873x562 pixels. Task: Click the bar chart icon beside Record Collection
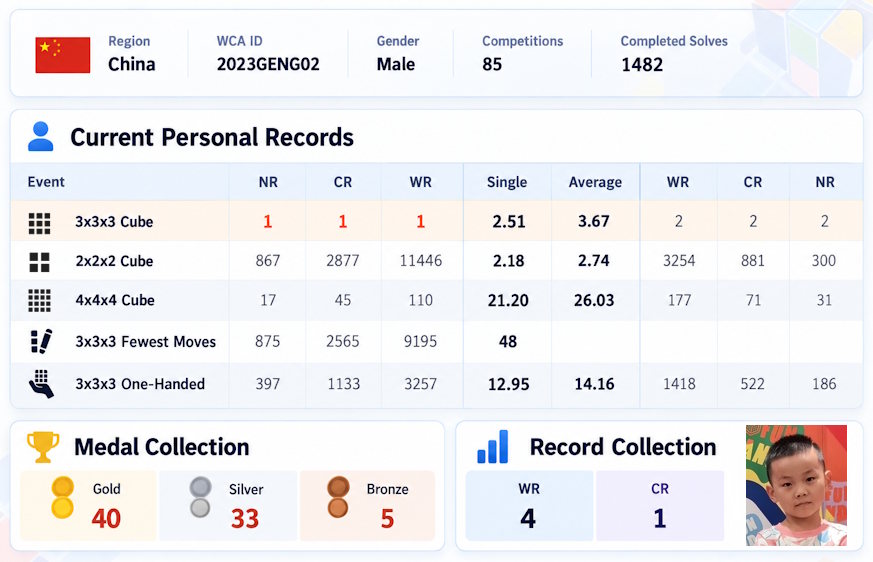tap(493, 447)
